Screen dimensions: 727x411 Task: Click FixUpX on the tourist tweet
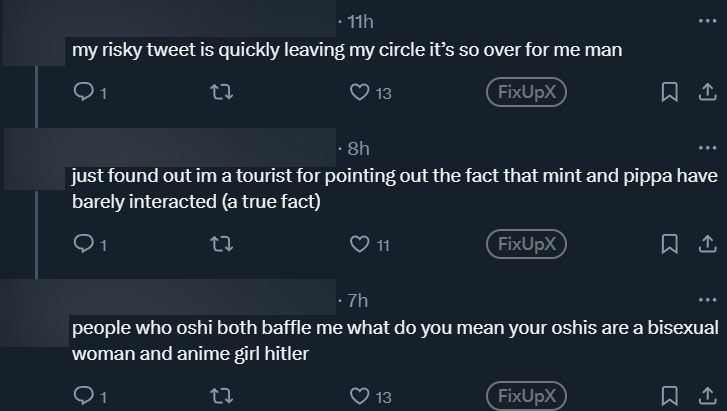tap(526, 244)
